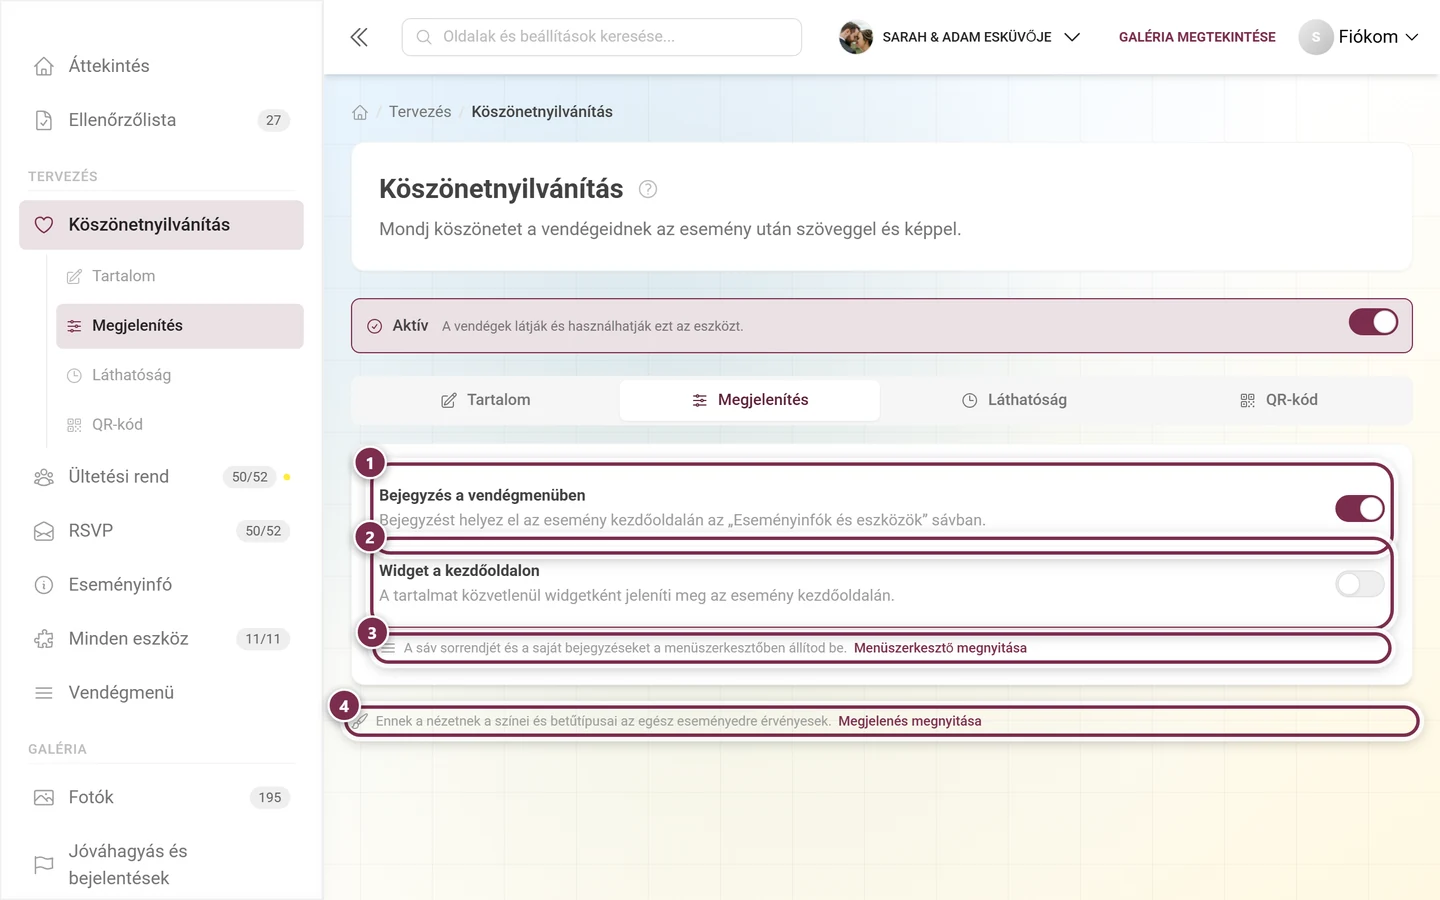Click the QR-kód icon in sidebar submenu
Image resolution: width=1440 pixels, height=900 pixels.
[74, 425]
